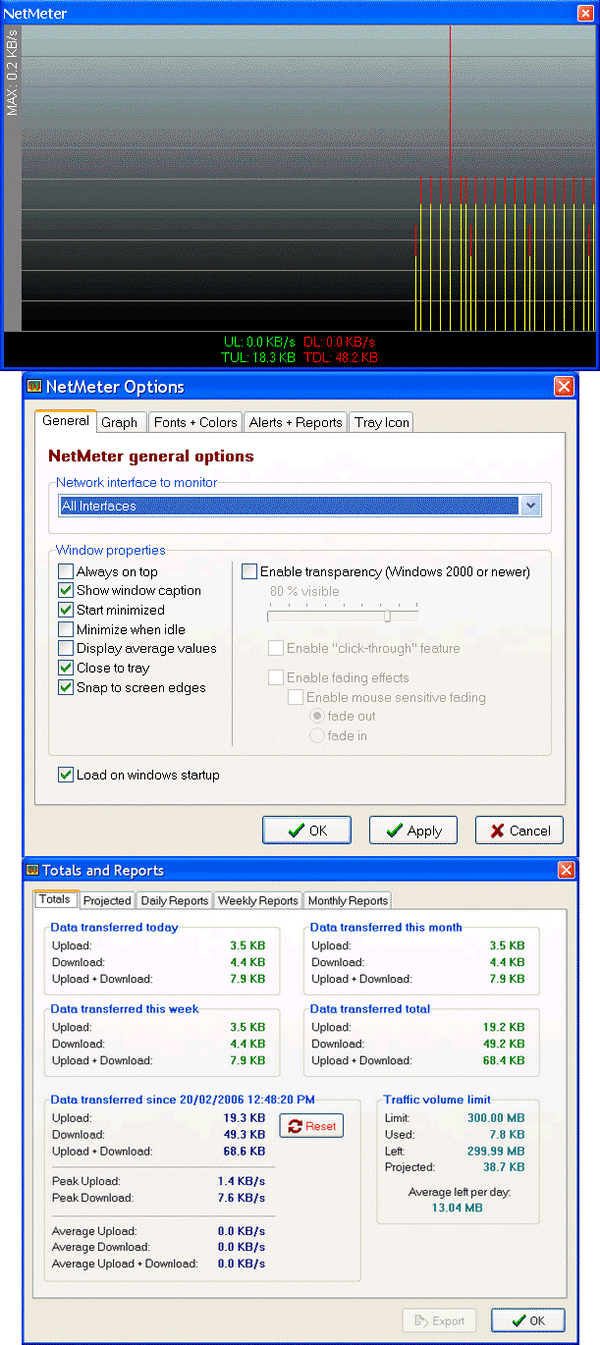The image size is (600, 1345).
Task: Switch to the Graph tab
Action: (120, 422)
